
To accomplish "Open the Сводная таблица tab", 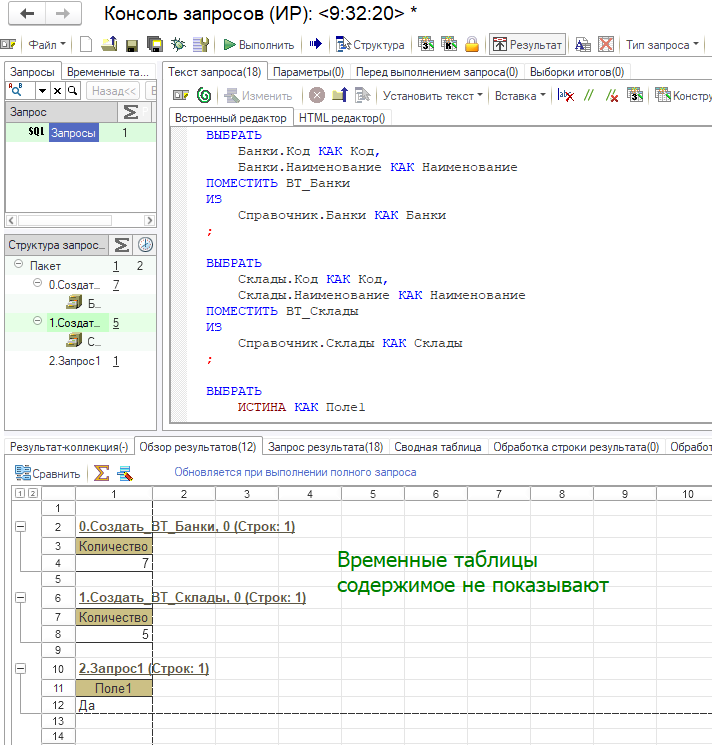I will pos(438,447).
